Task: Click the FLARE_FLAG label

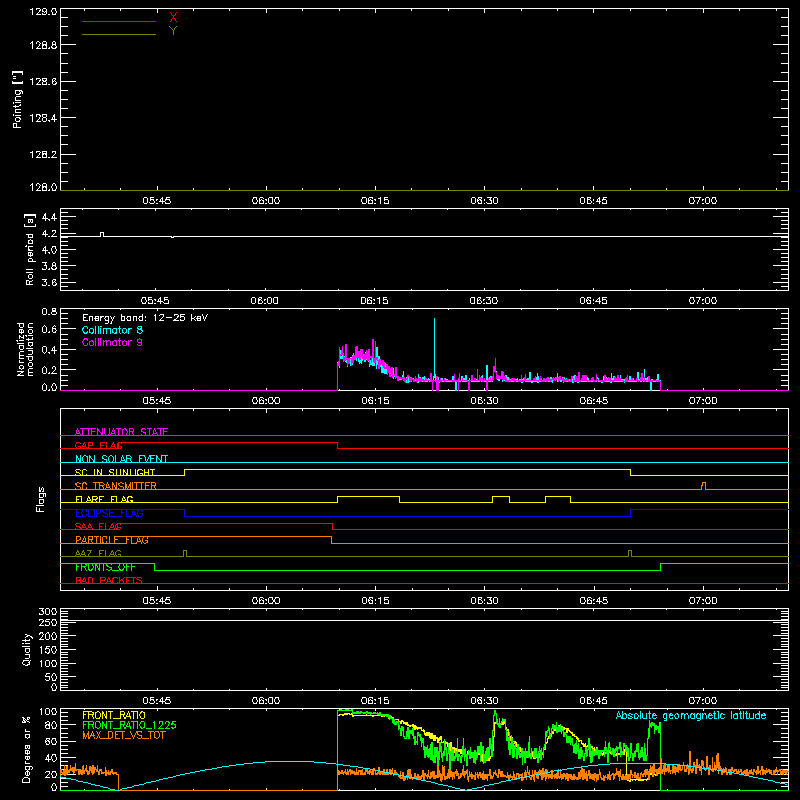Action: [x=104, y=499]
